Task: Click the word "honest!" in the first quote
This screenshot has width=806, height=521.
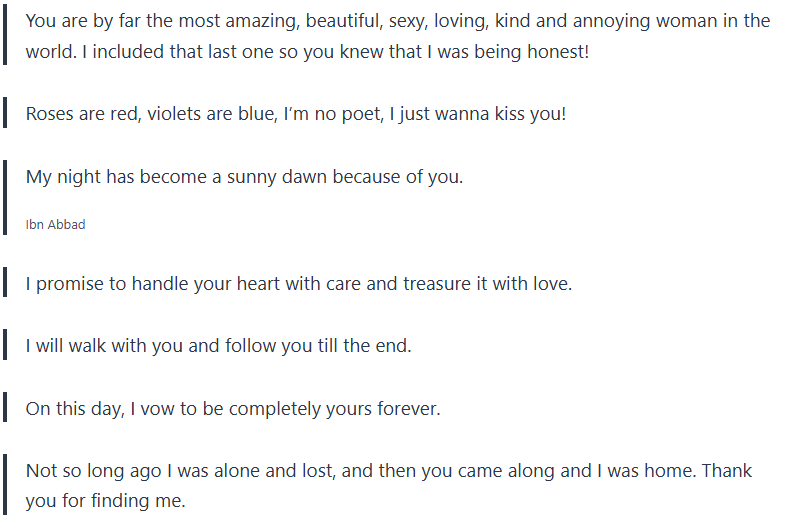Action: click(558, 50)
